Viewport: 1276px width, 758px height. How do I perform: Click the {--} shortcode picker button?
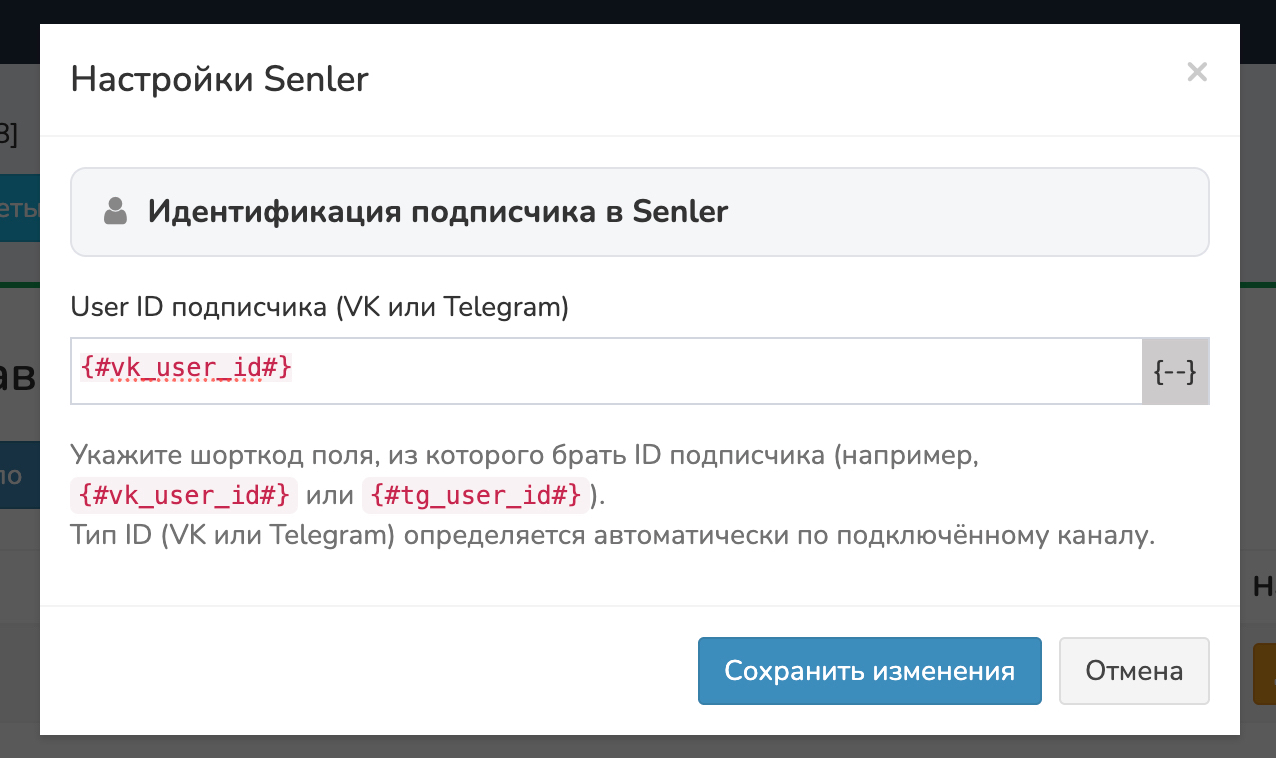click(x=1175, y=372)
